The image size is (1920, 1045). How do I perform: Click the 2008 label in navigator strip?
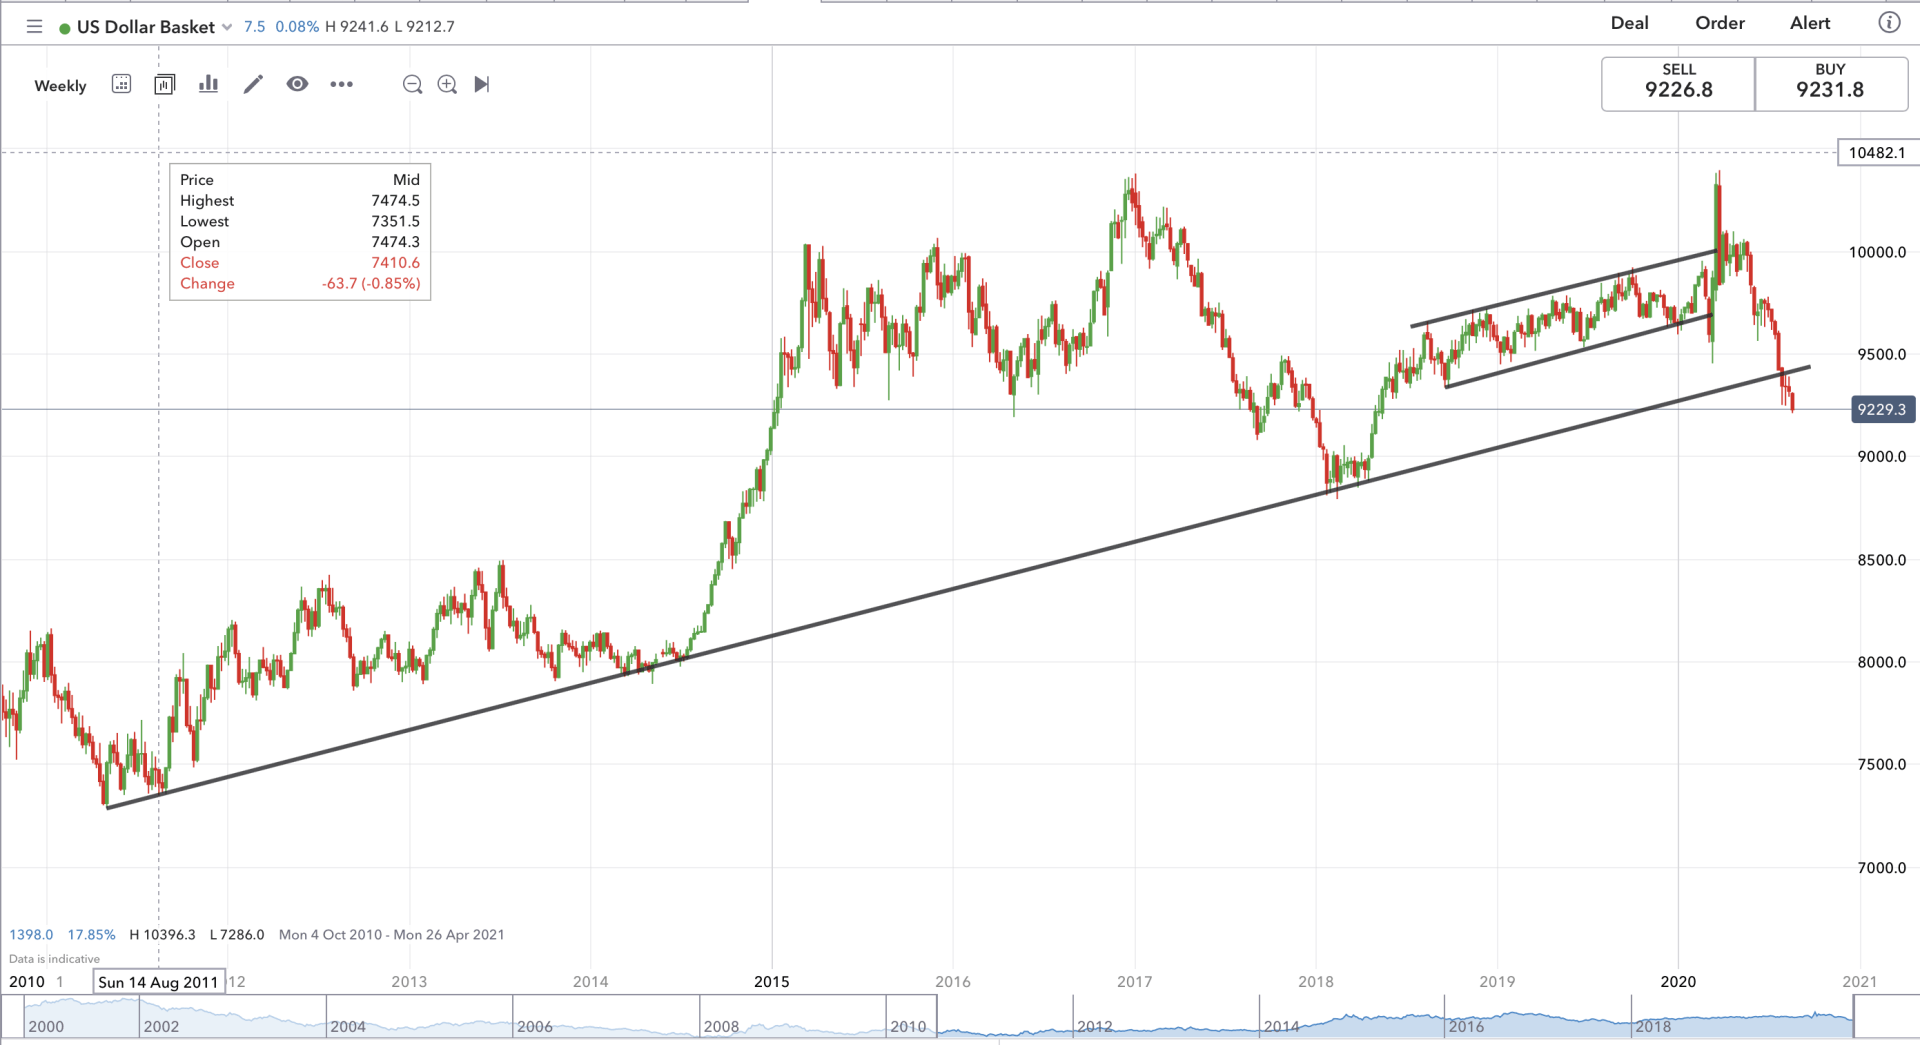point(721,1027)
